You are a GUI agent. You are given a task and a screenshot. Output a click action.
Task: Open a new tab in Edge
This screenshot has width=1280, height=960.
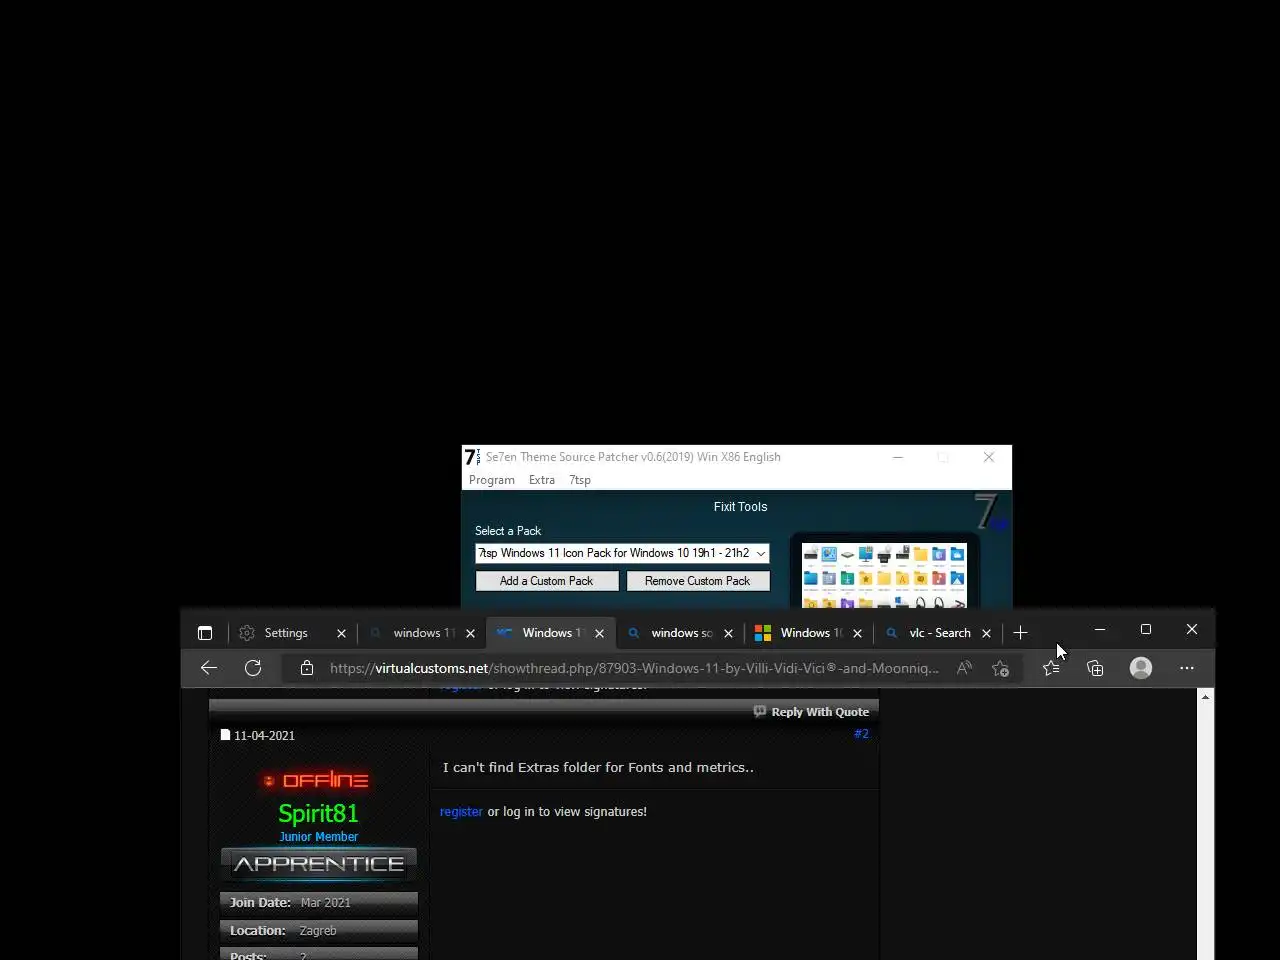pos(1020,633)
